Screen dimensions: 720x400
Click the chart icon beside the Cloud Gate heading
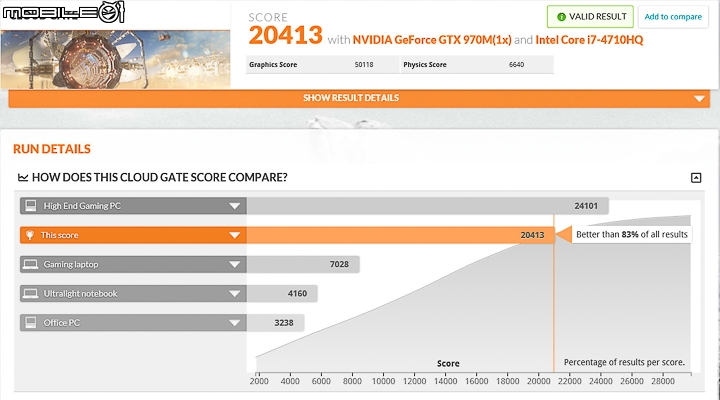tap(23, 177)
